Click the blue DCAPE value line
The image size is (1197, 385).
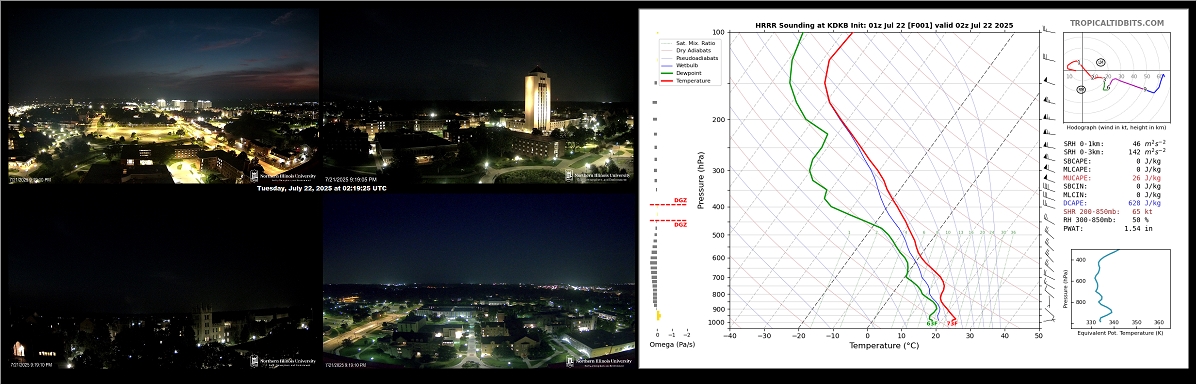coord(1099,202)
